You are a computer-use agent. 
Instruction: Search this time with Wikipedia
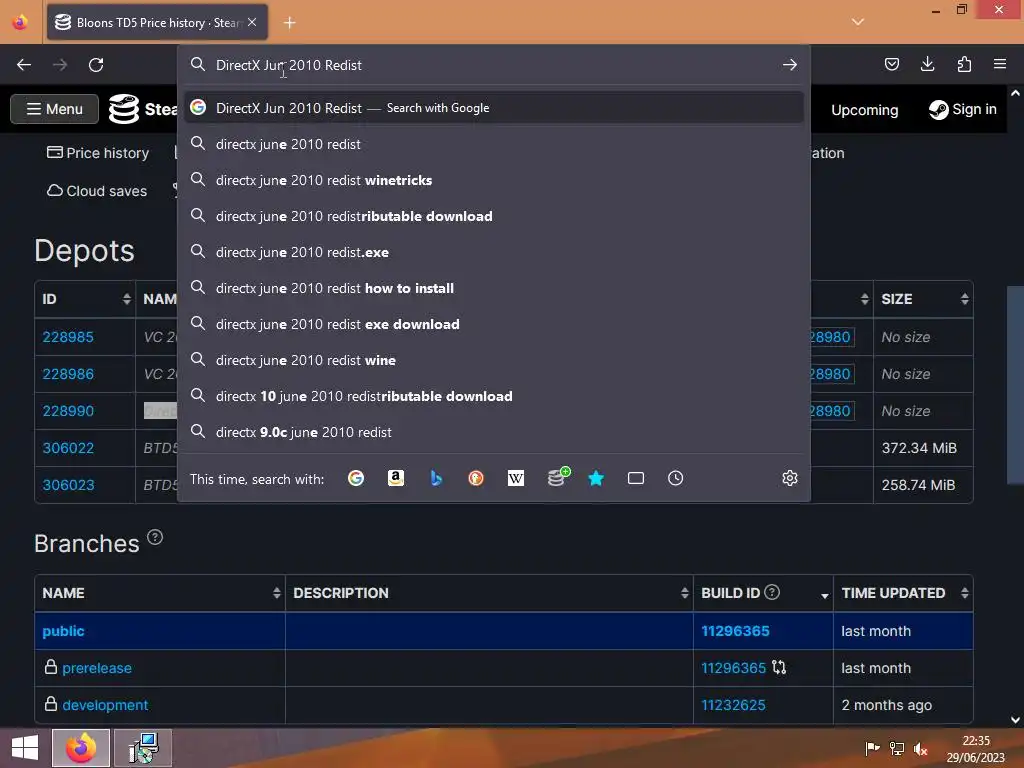(516, 478)
